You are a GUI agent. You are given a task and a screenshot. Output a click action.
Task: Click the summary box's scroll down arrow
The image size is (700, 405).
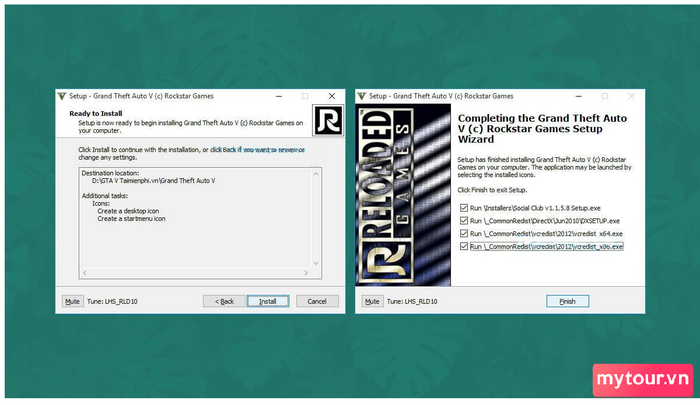click(x=316, y=263)
